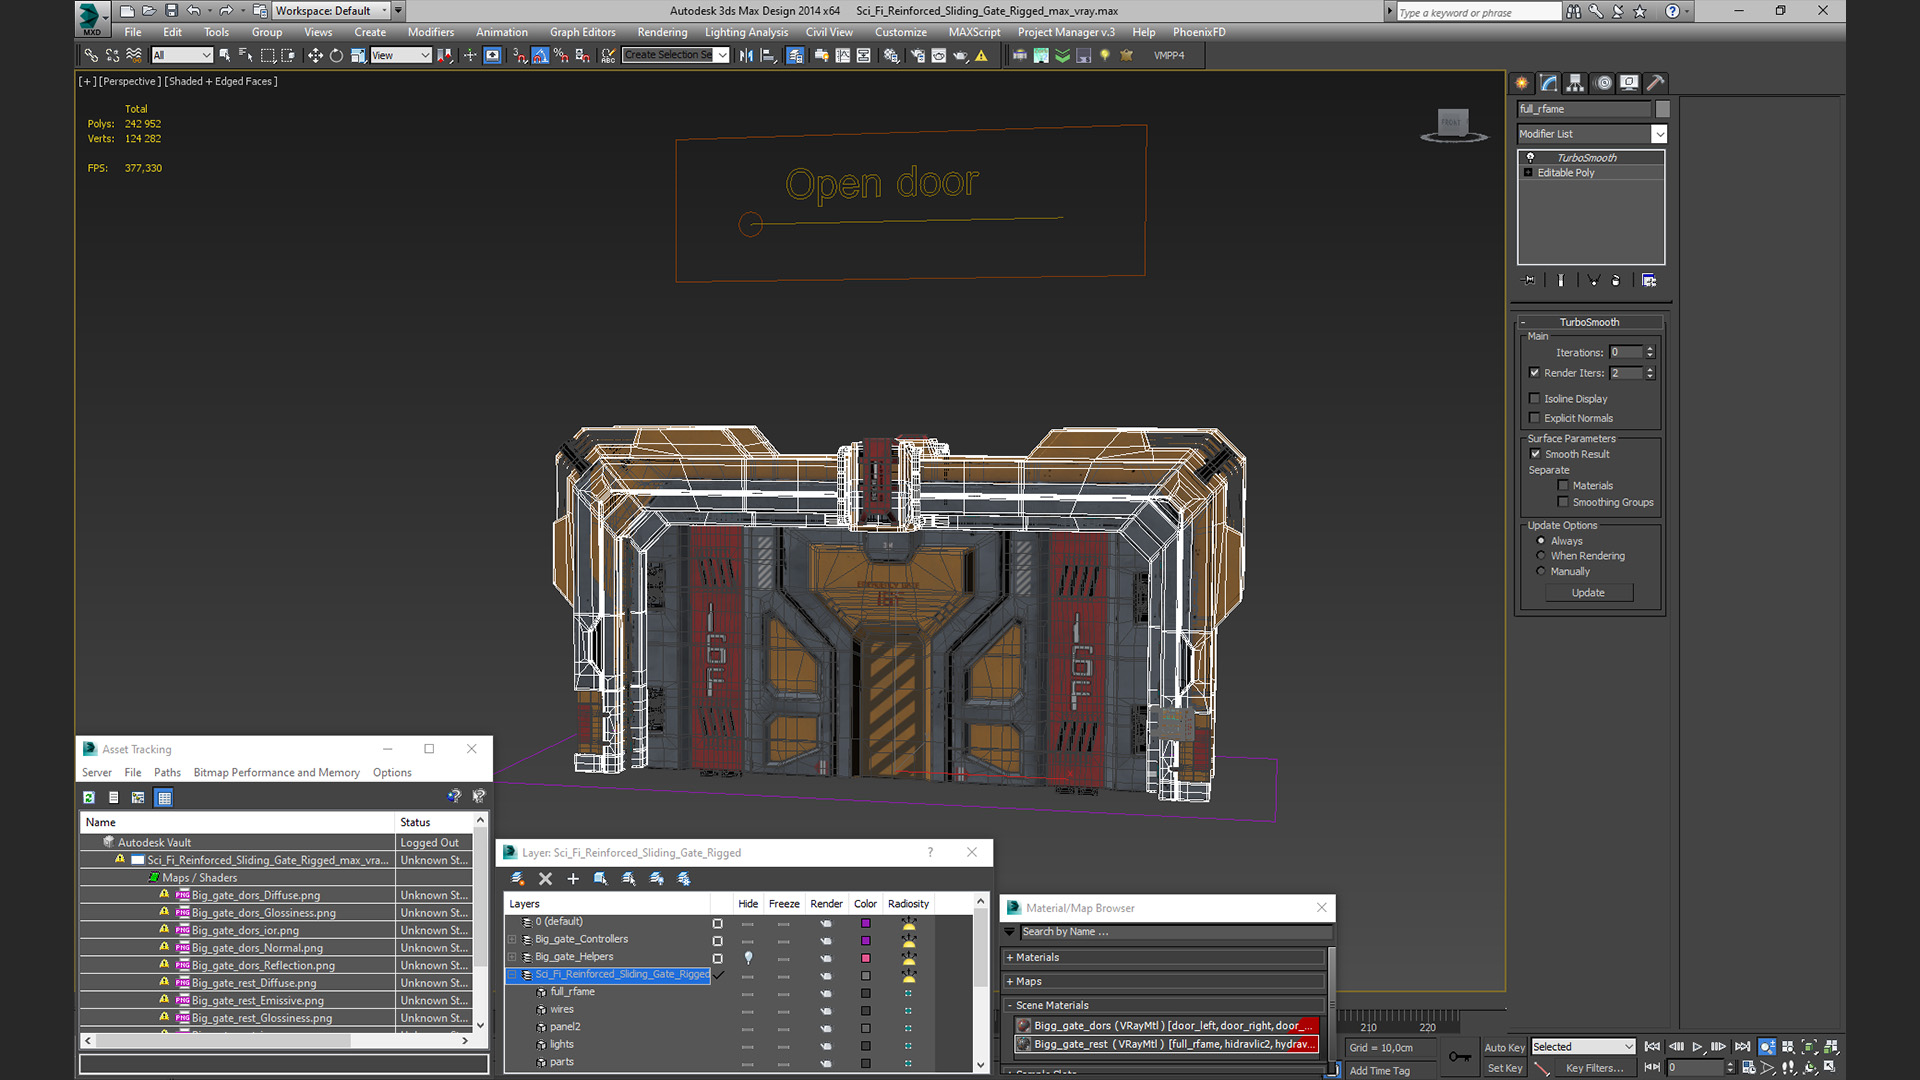1920x1080 pixels.
Task: Open selection filter All dropdown
Action: click(183, 56)
